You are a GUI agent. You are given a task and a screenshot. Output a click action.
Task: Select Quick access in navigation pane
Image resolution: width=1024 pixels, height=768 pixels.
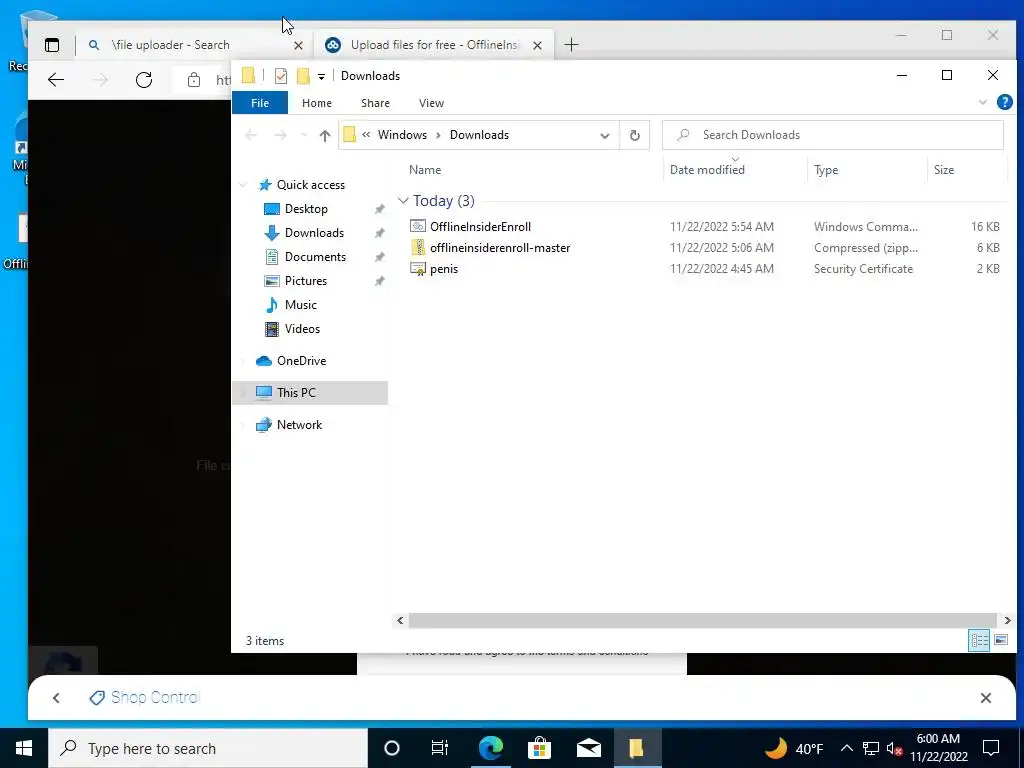(310, 185)
